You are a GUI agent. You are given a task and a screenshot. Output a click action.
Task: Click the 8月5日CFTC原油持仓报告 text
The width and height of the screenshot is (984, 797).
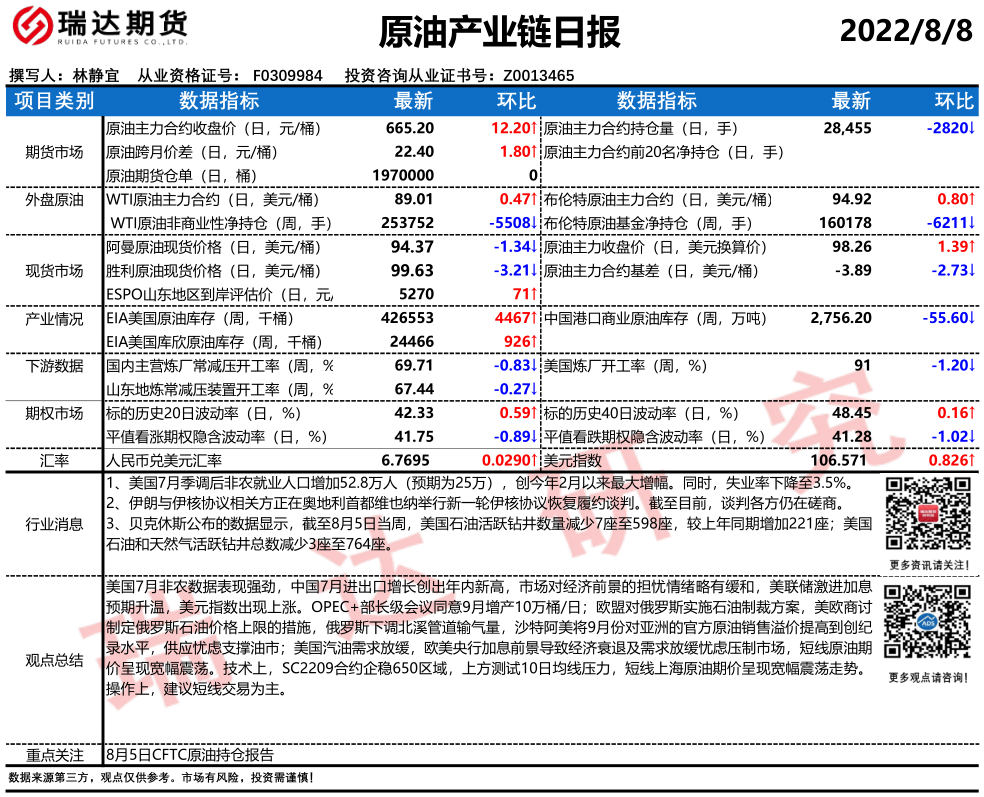point(189,755)
